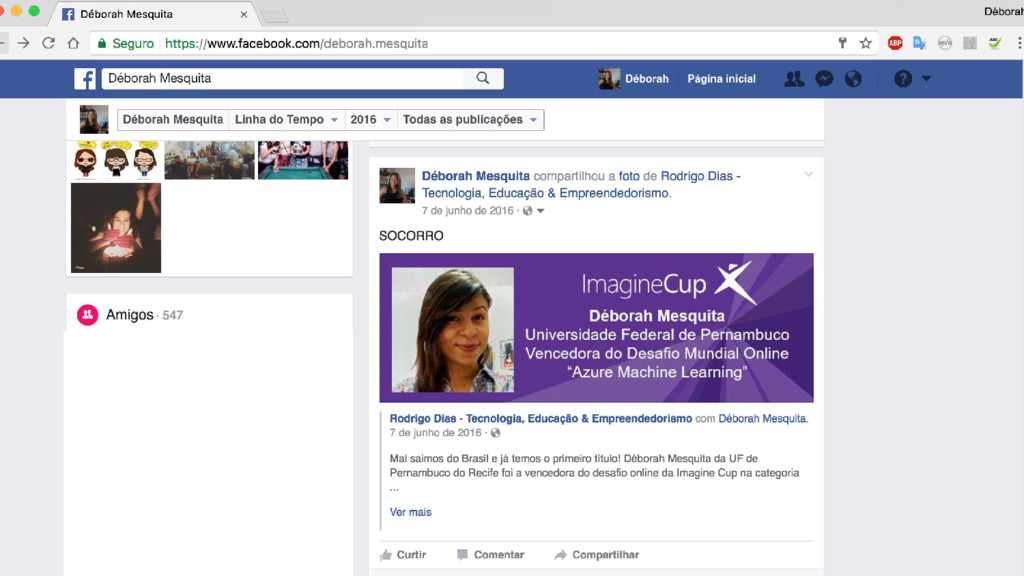1024x576 pixels.
Task: Click the round gray extension icon
Action: coord(945,43)
